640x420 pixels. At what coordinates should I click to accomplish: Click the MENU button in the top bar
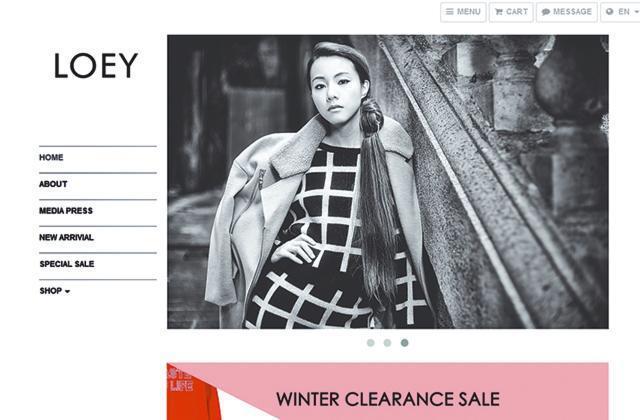click(x=463, y=12)
